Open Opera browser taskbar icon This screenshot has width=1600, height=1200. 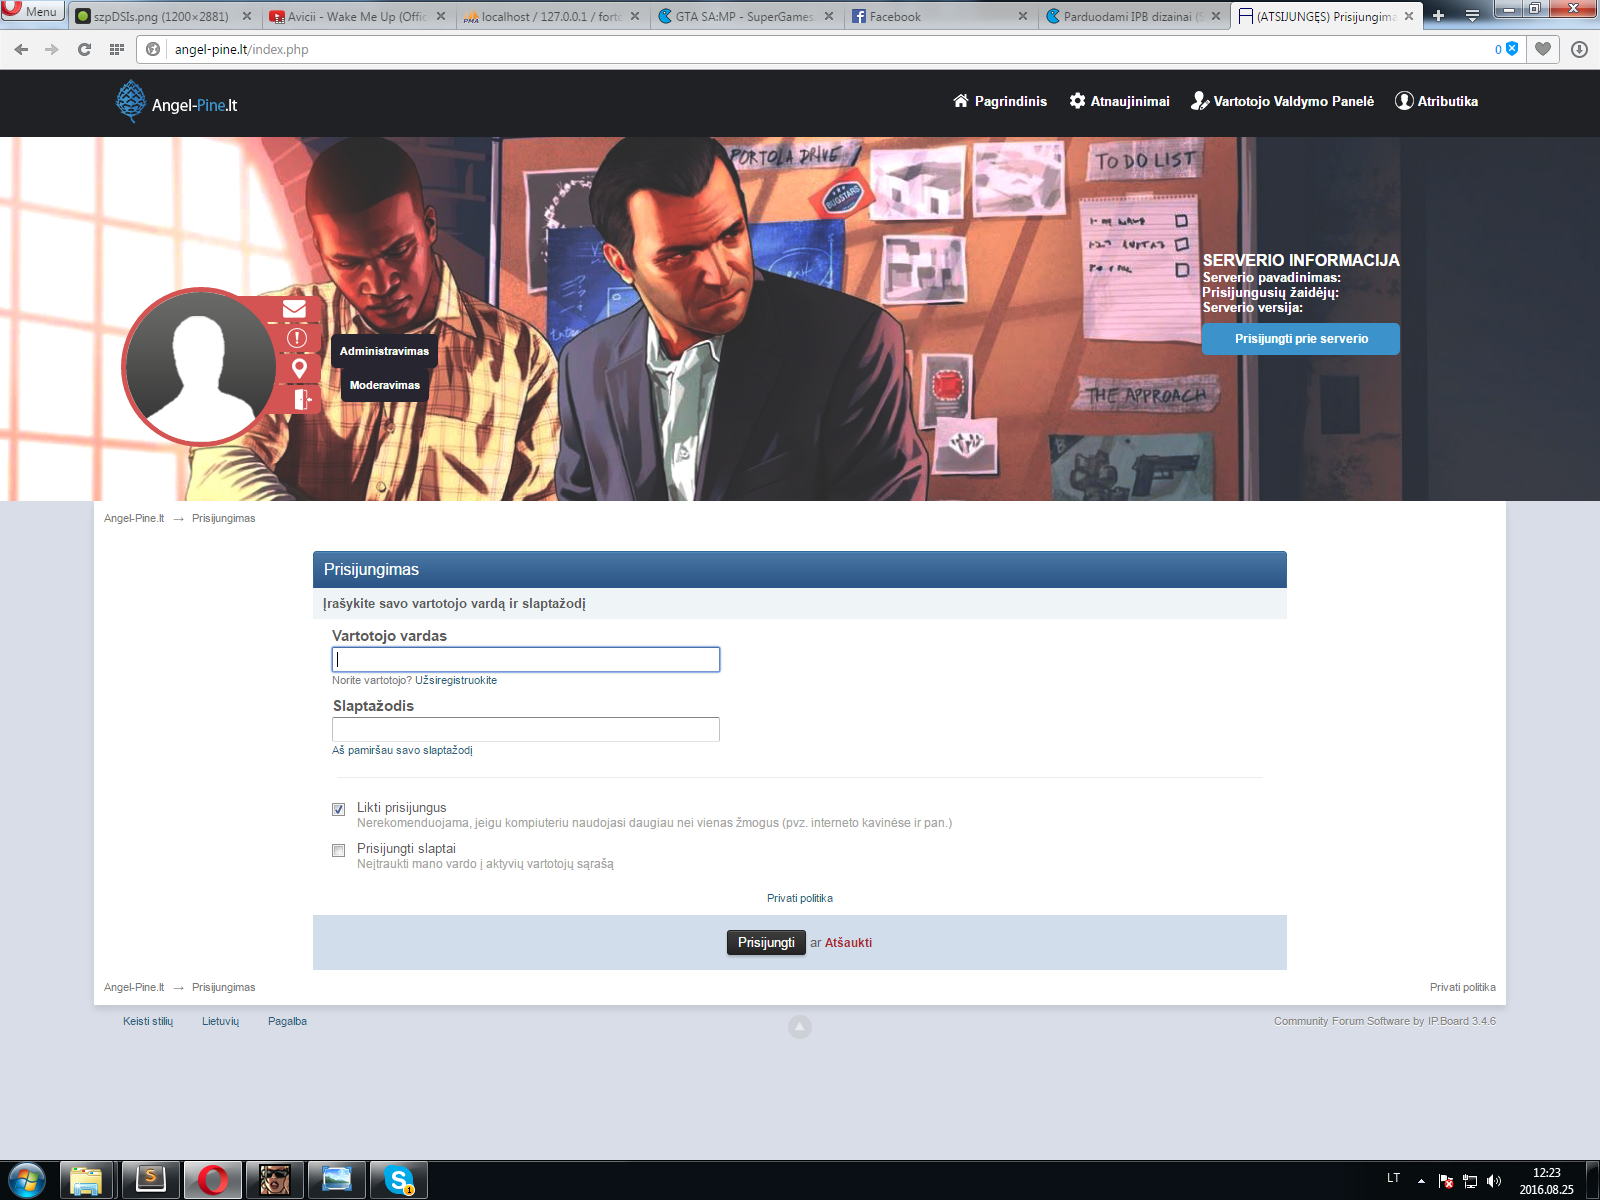tap(213, 1181)
